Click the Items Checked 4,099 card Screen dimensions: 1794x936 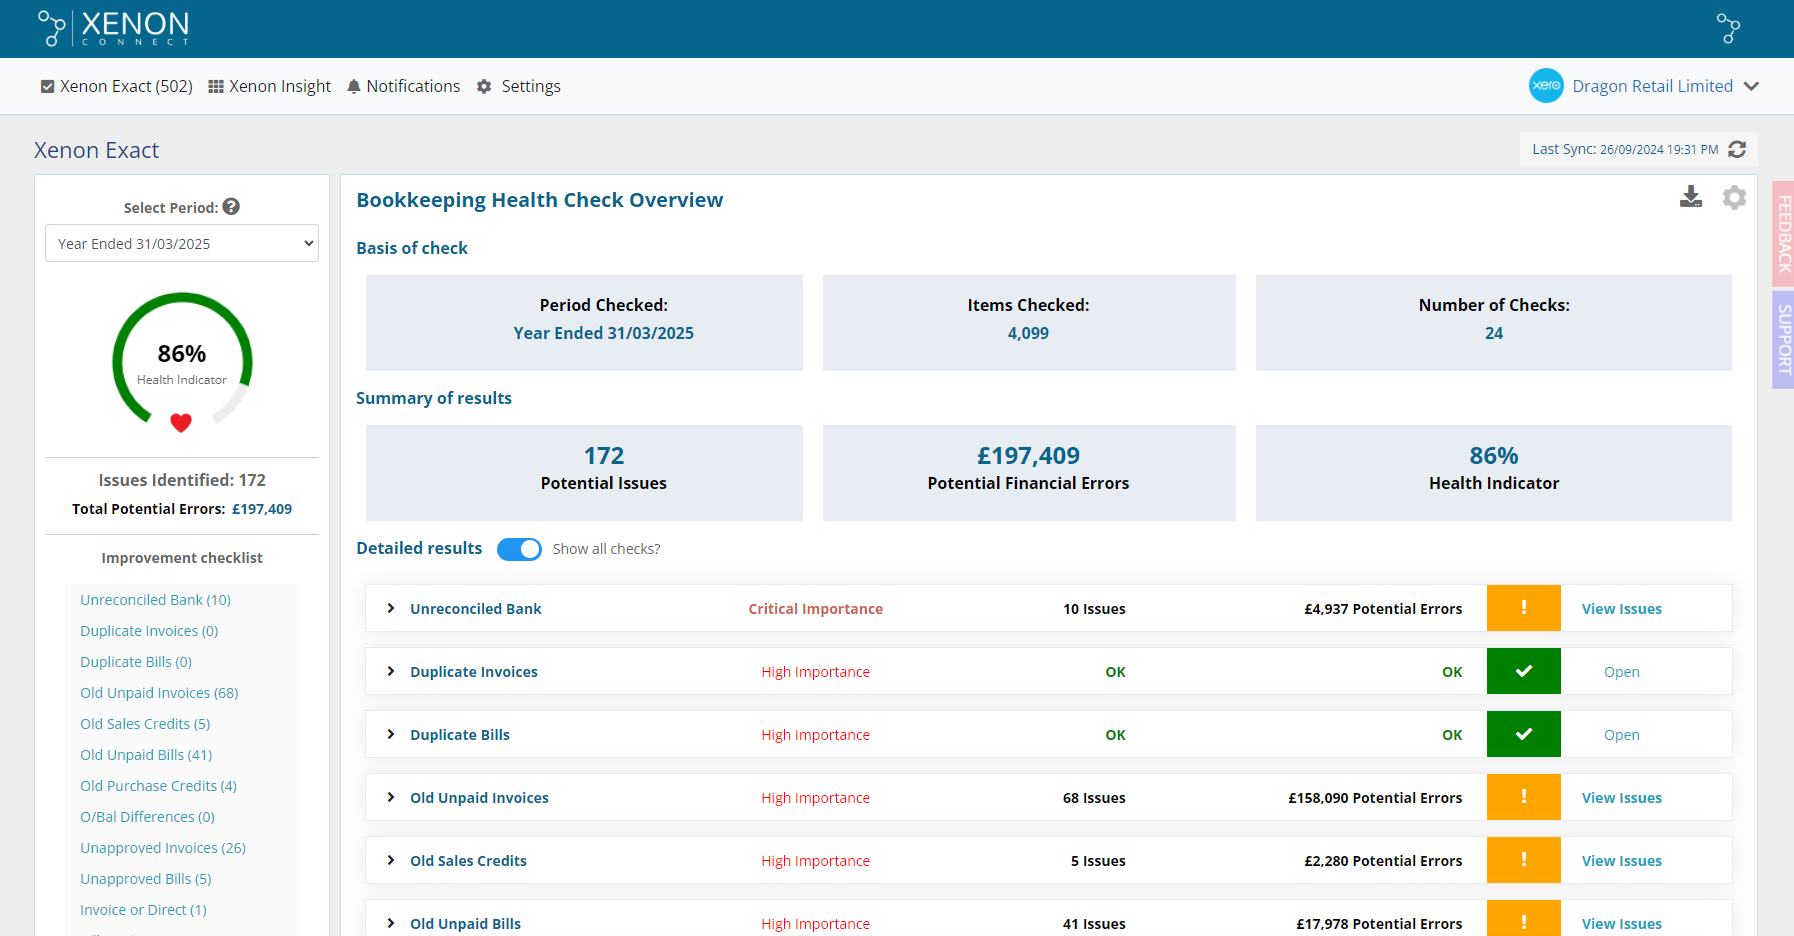(x=1029, y=323)
